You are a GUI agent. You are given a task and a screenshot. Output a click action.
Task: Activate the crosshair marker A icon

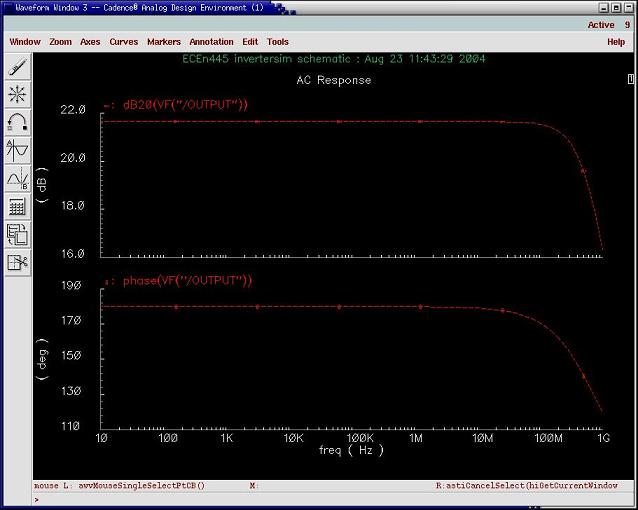click(17, 151)
